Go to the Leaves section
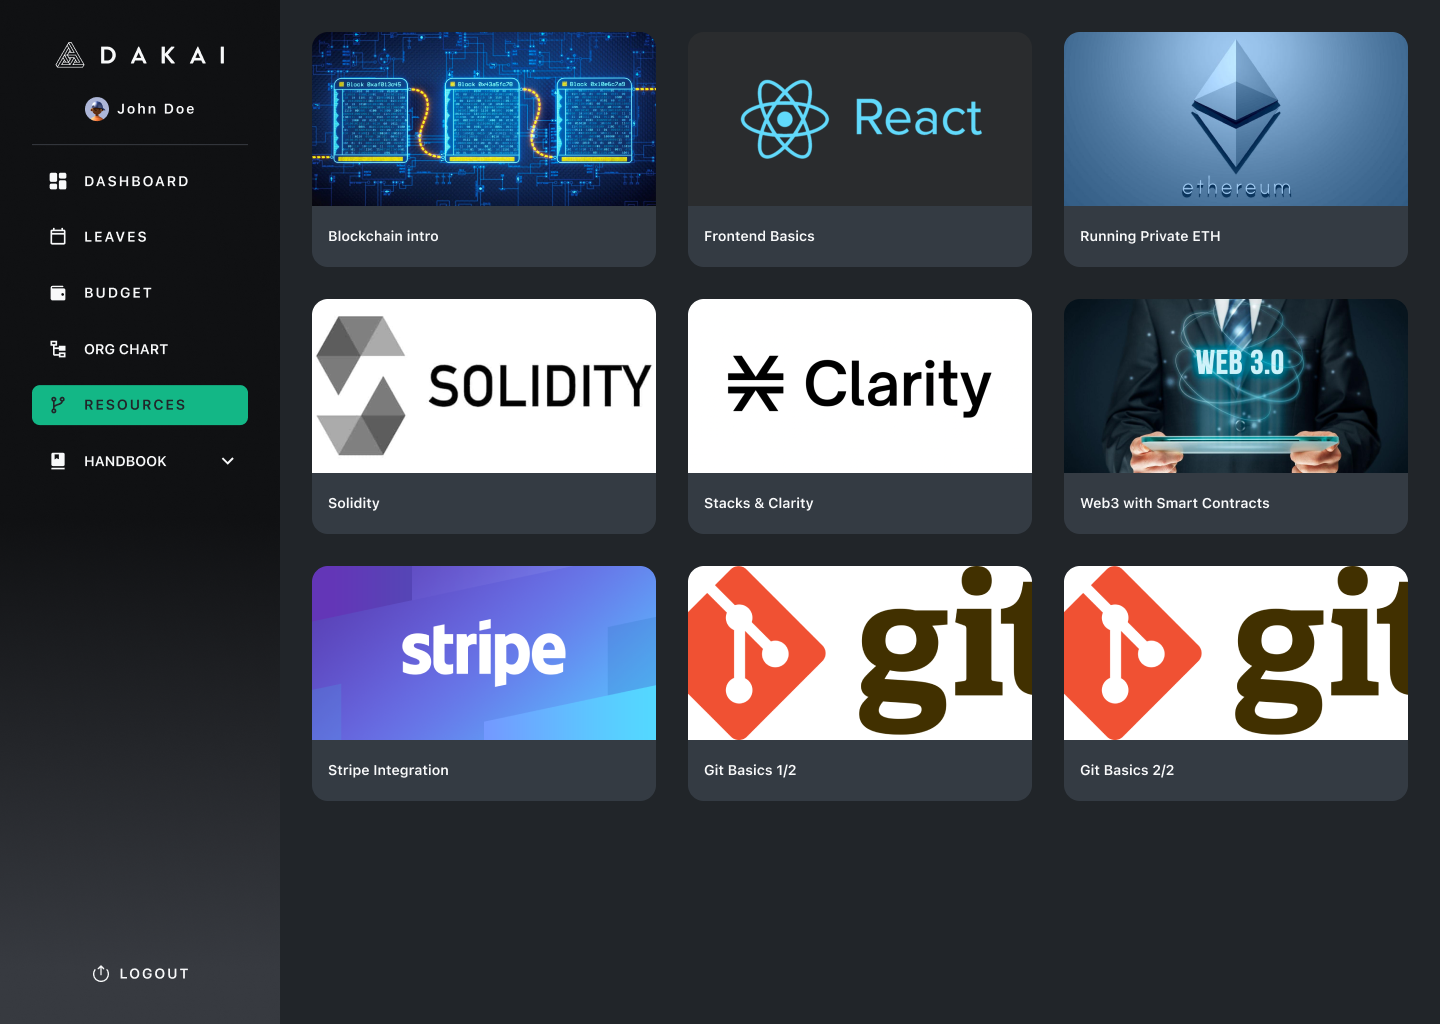 pyautogui.click(x=140, y=237)
